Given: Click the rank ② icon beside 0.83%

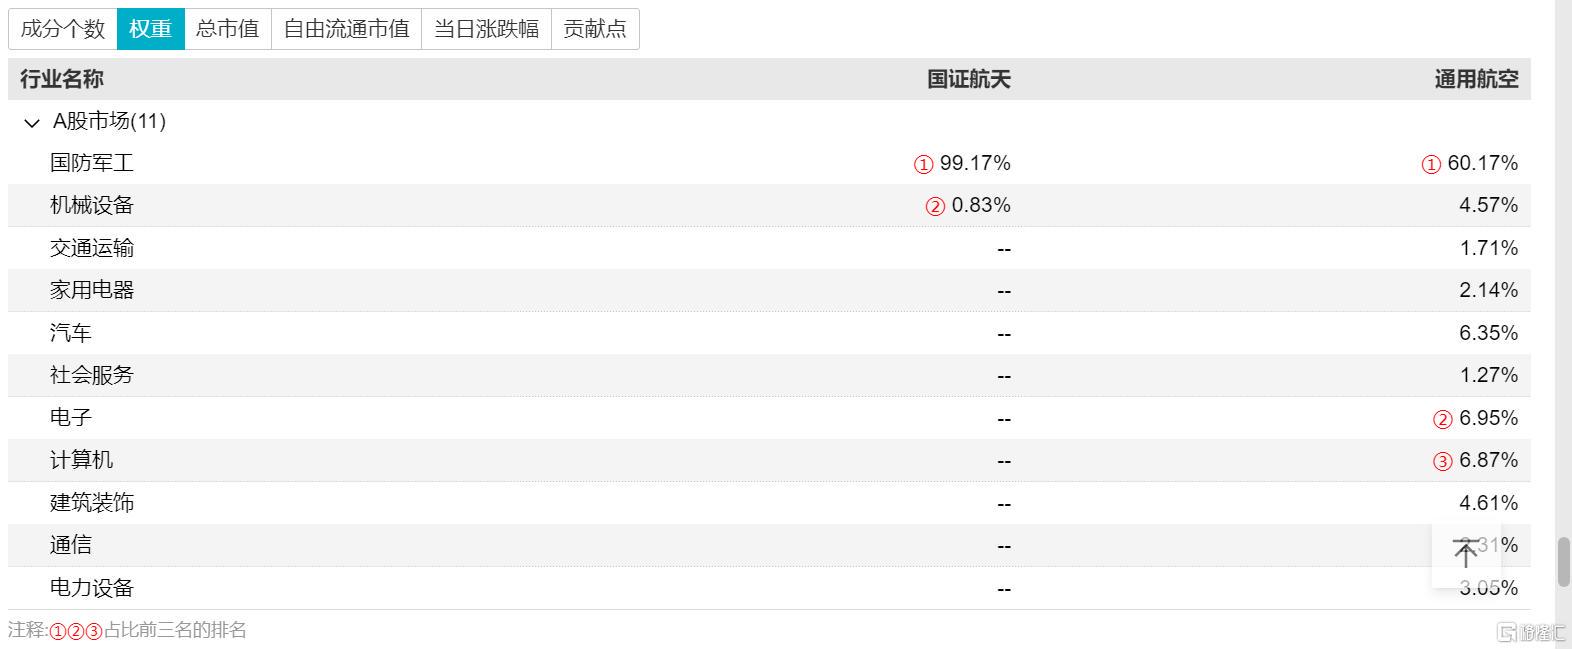Looking at the screenshot, I should [x=935, y=206].
